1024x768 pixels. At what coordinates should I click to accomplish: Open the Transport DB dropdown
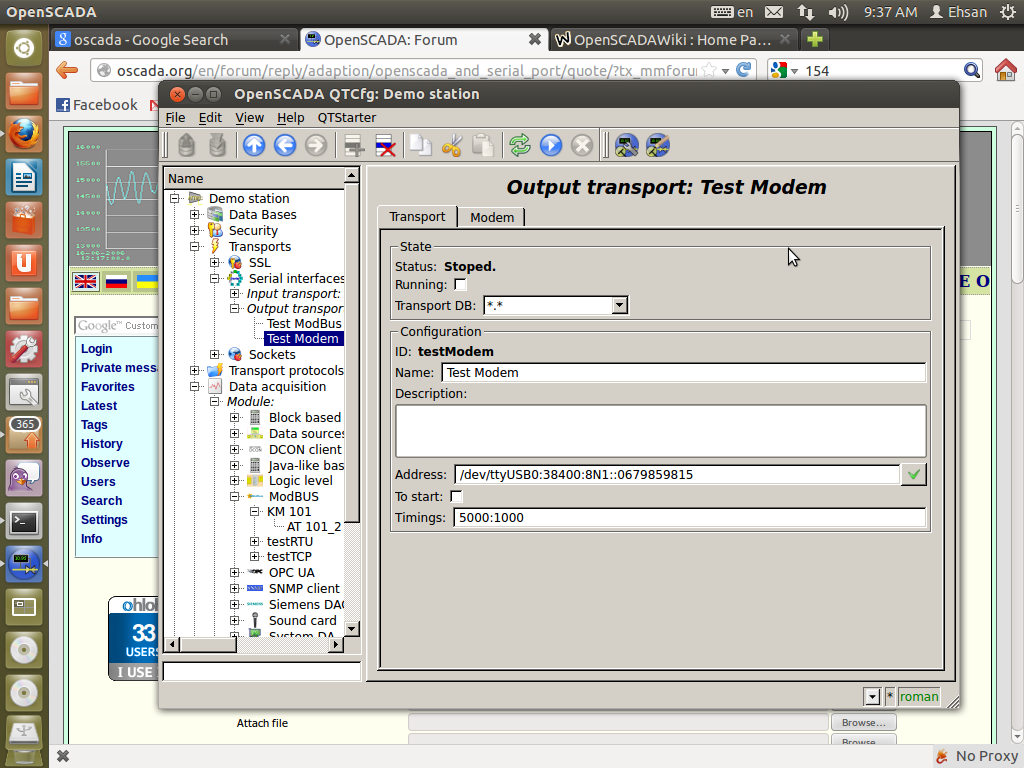click(619, 305)
